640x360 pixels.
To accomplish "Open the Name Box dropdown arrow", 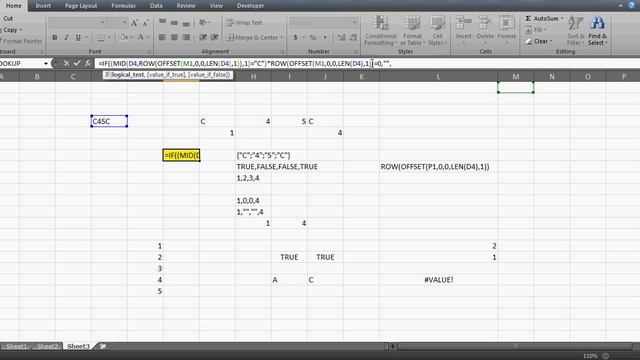I will click(x=46, y=64).
